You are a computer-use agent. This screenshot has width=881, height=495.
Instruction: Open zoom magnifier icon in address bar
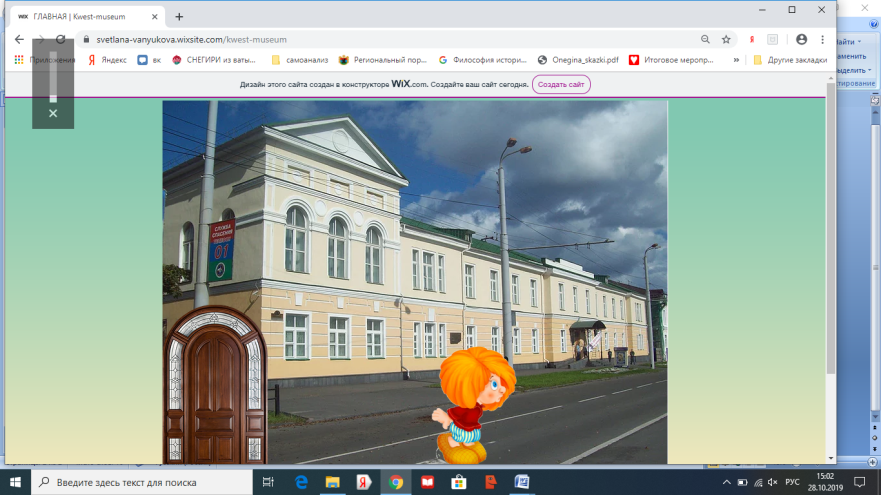coord(705,39)
